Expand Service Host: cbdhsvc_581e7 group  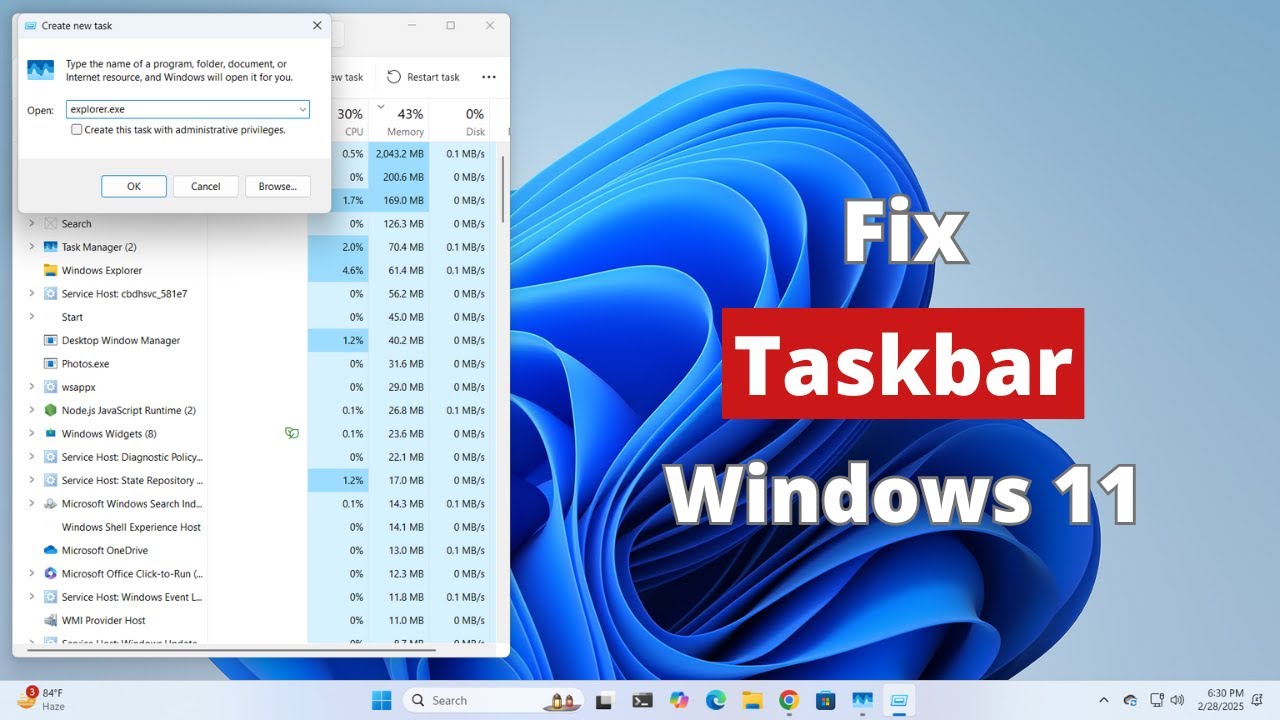point(31,293)
